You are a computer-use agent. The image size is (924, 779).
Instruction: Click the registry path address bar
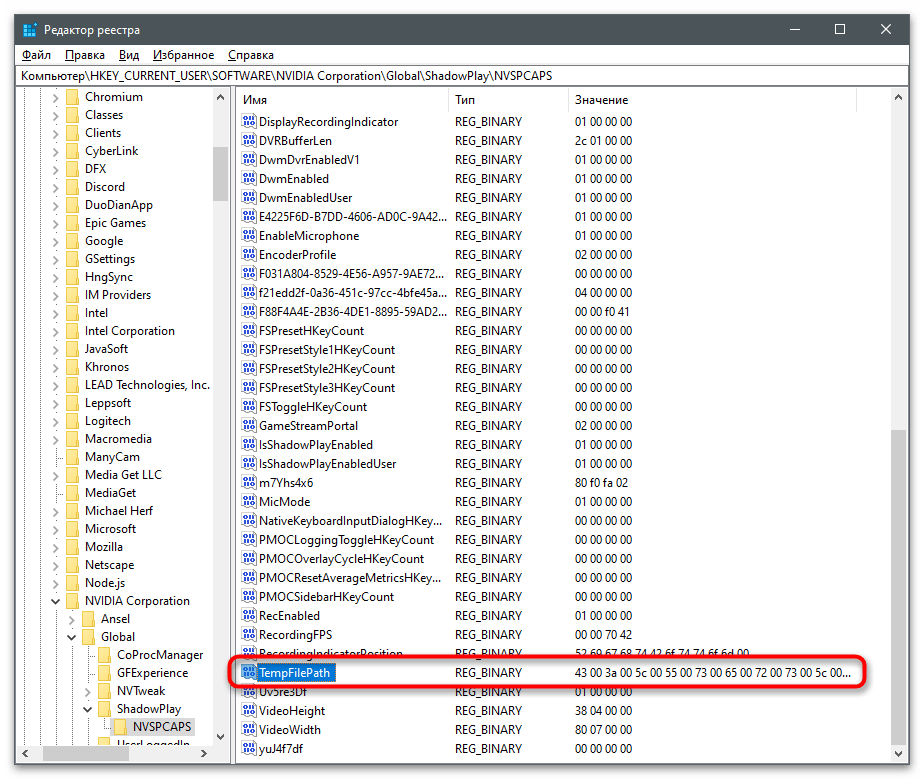pos(461,75)
